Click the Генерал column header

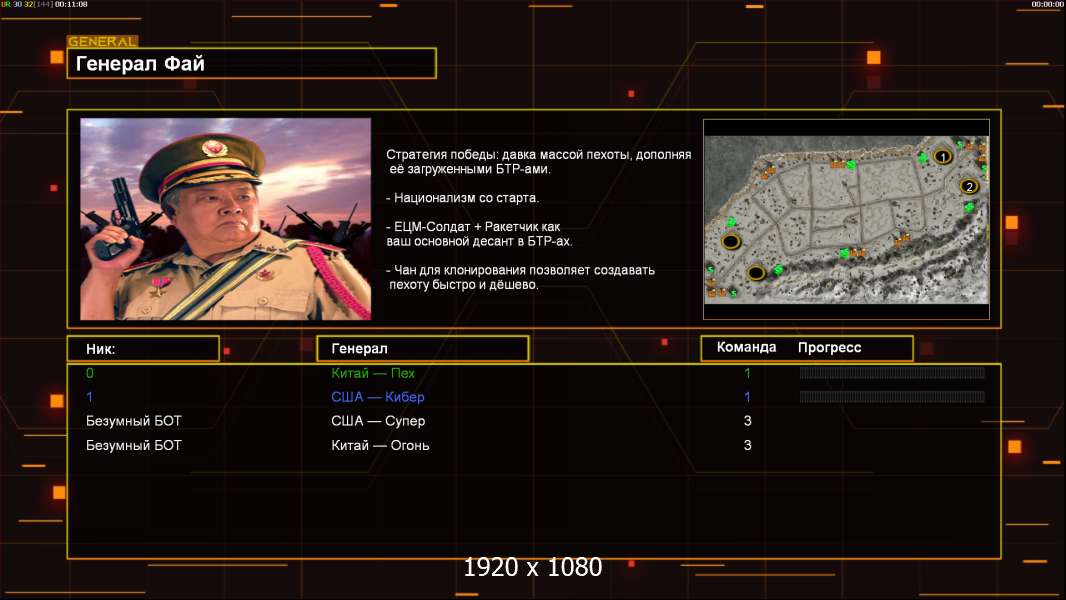pyautogui.click(x=422, y=348)
